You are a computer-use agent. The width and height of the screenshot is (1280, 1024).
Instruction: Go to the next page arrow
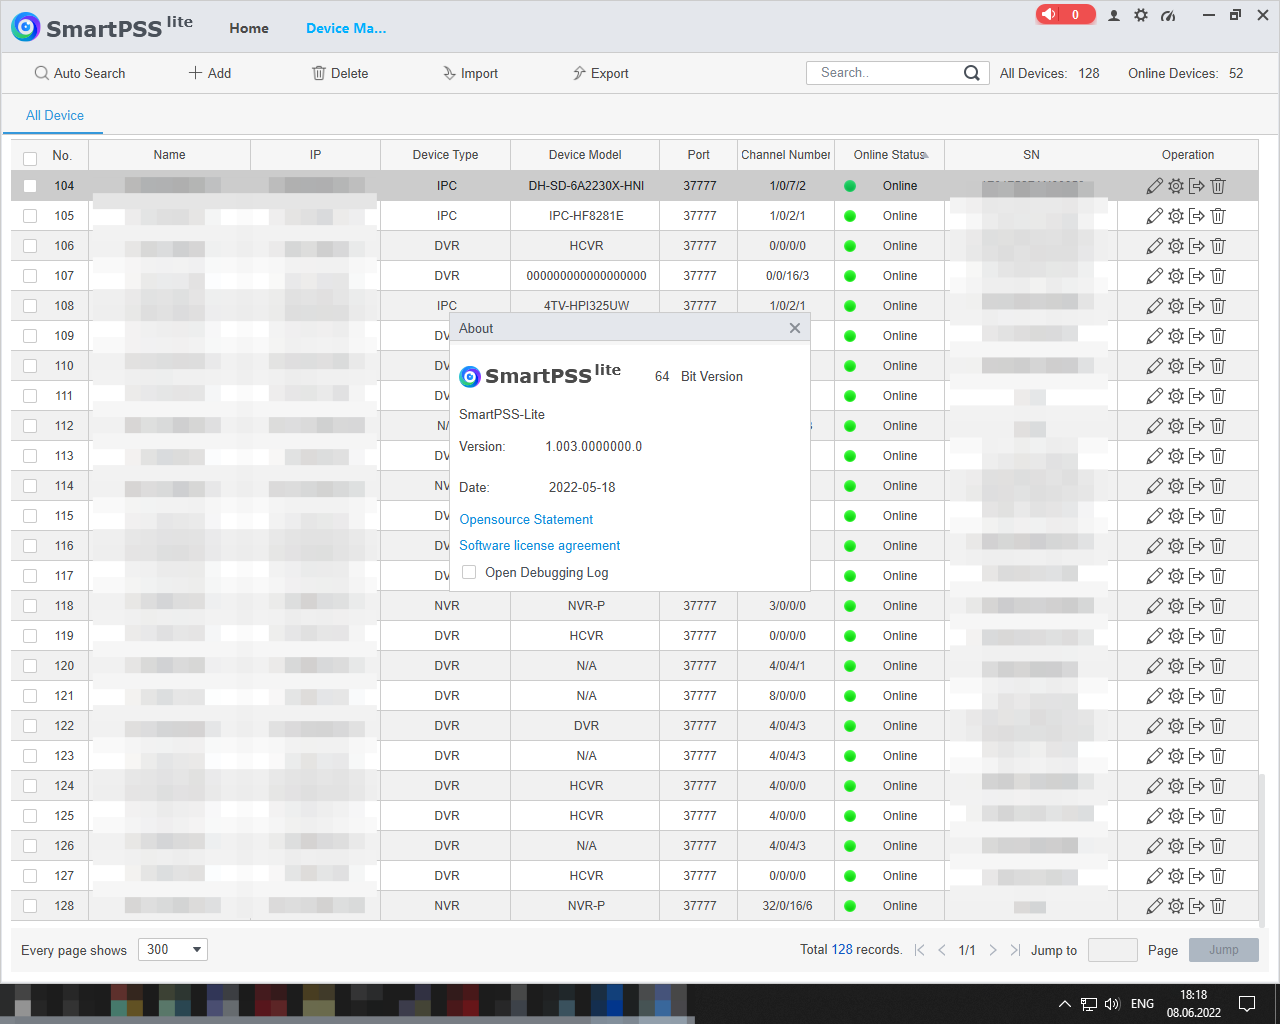pyautogui.click(x=993, y=950)
